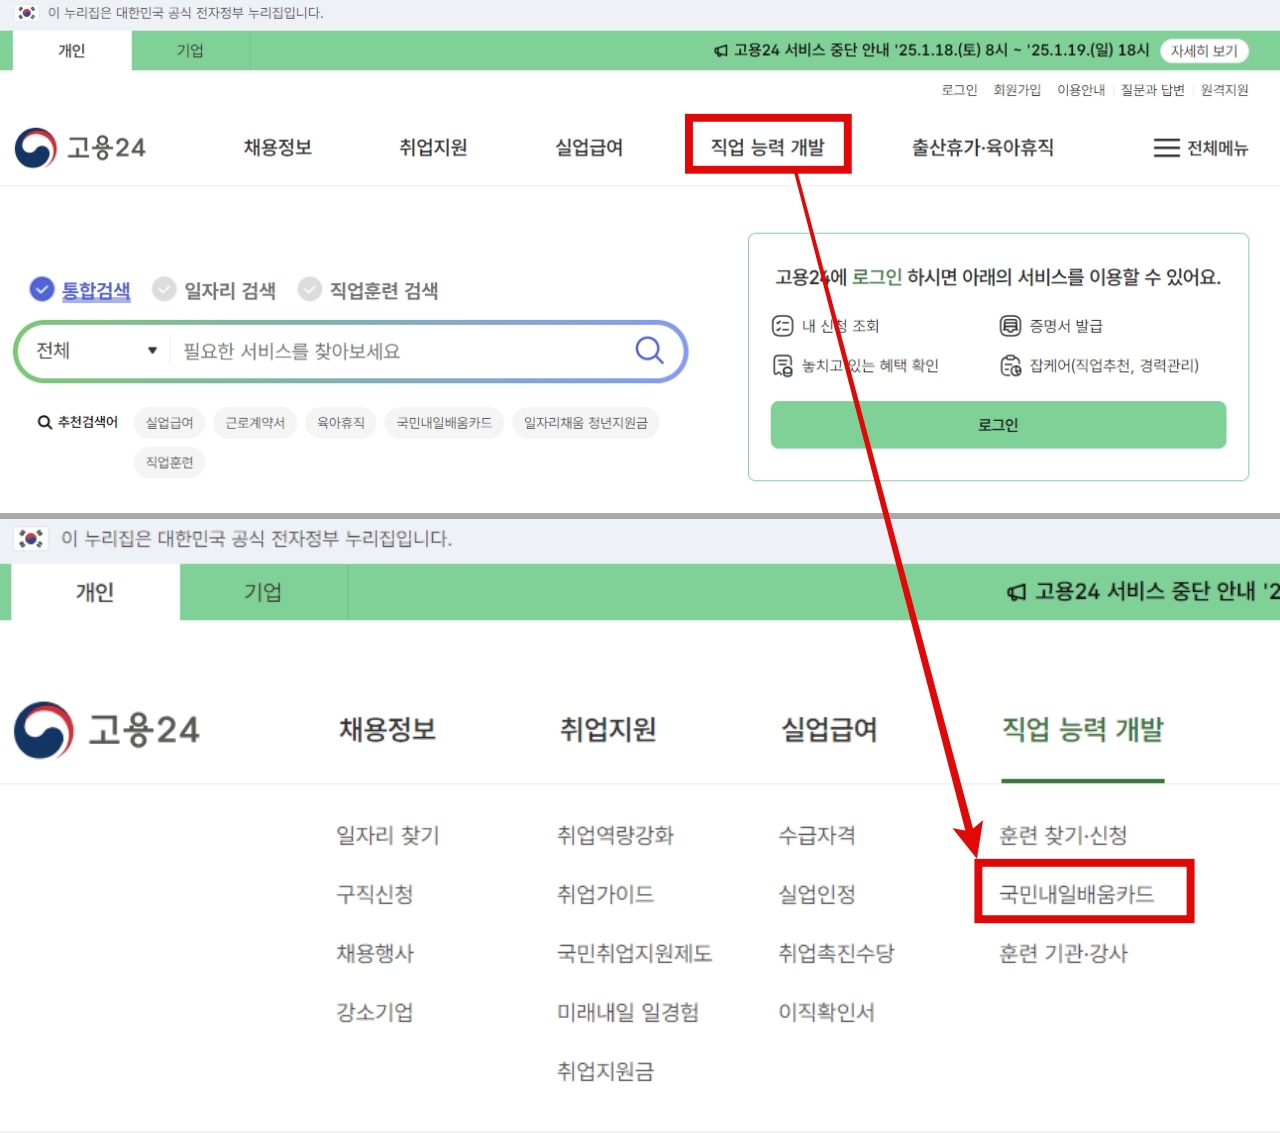Open the 전체메뉴 hamburger icon

(x=1166, y=148)
